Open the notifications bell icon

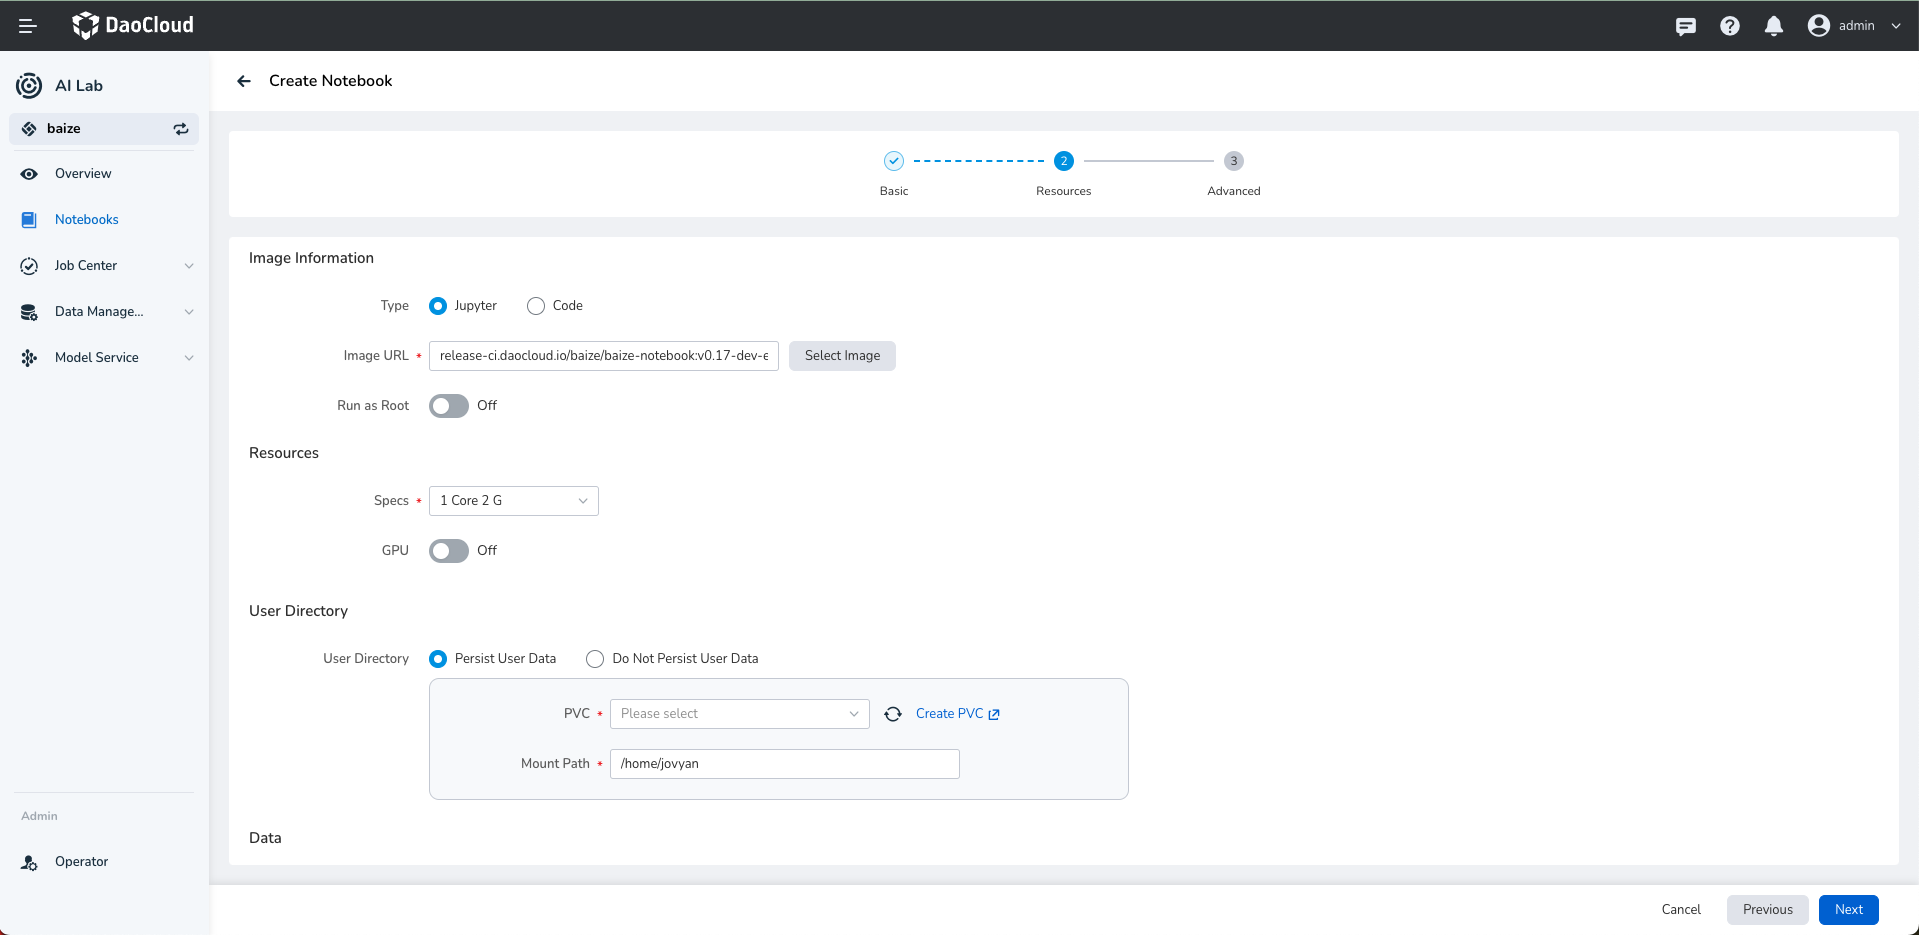(x=1773, y=26)
